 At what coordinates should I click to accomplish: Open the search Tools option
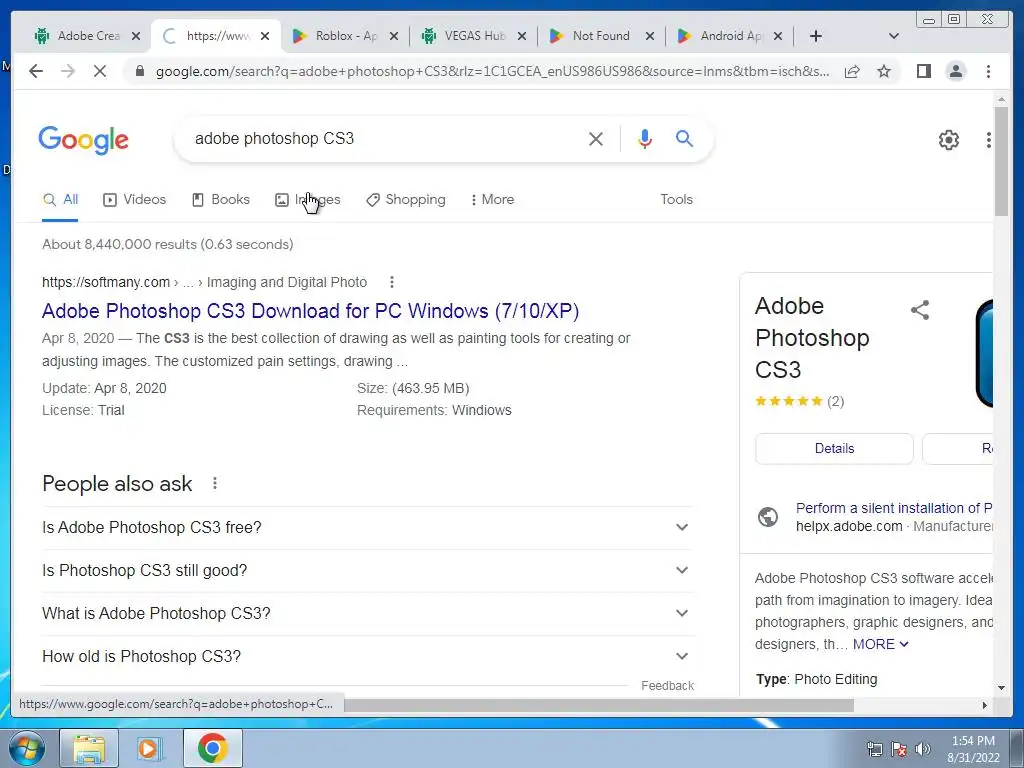tap(677, 200)
